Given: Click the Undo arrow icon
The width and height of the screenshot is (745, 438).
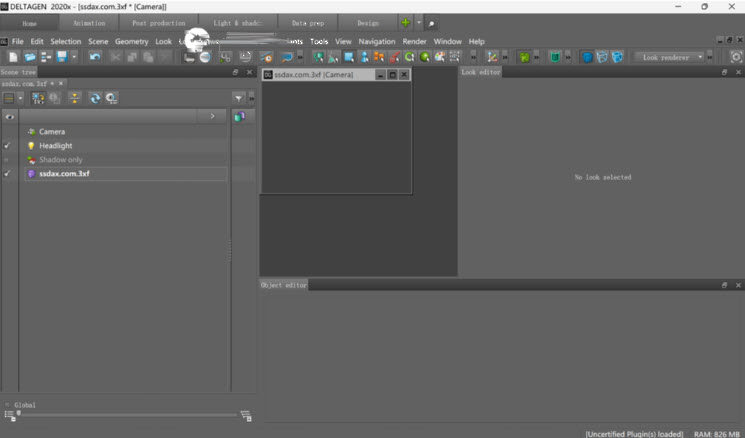Looking at the screenshot, I should (x=95, y=57).
